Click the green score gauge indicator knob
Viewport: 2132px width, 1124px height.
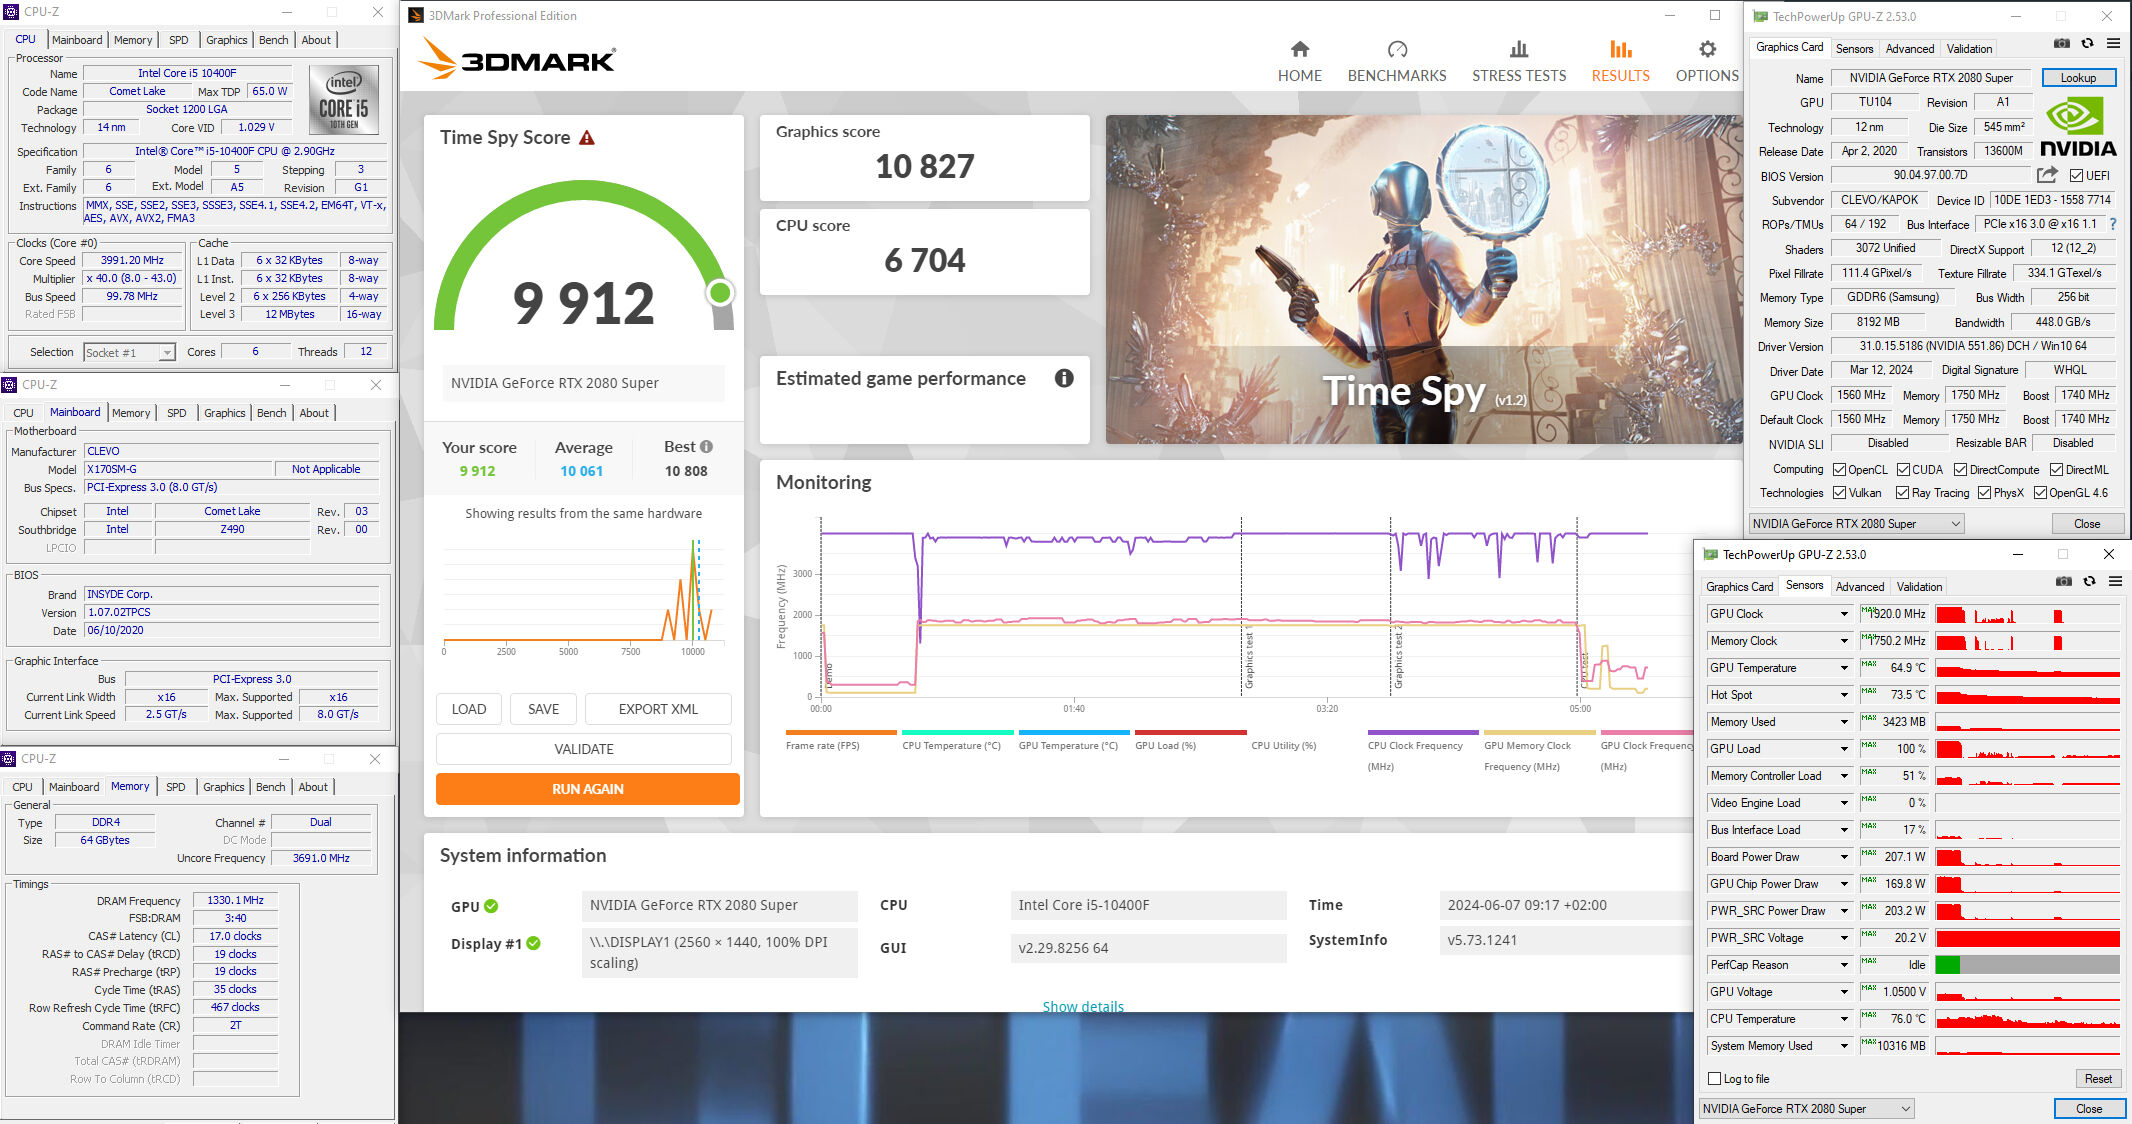[719, 293]
